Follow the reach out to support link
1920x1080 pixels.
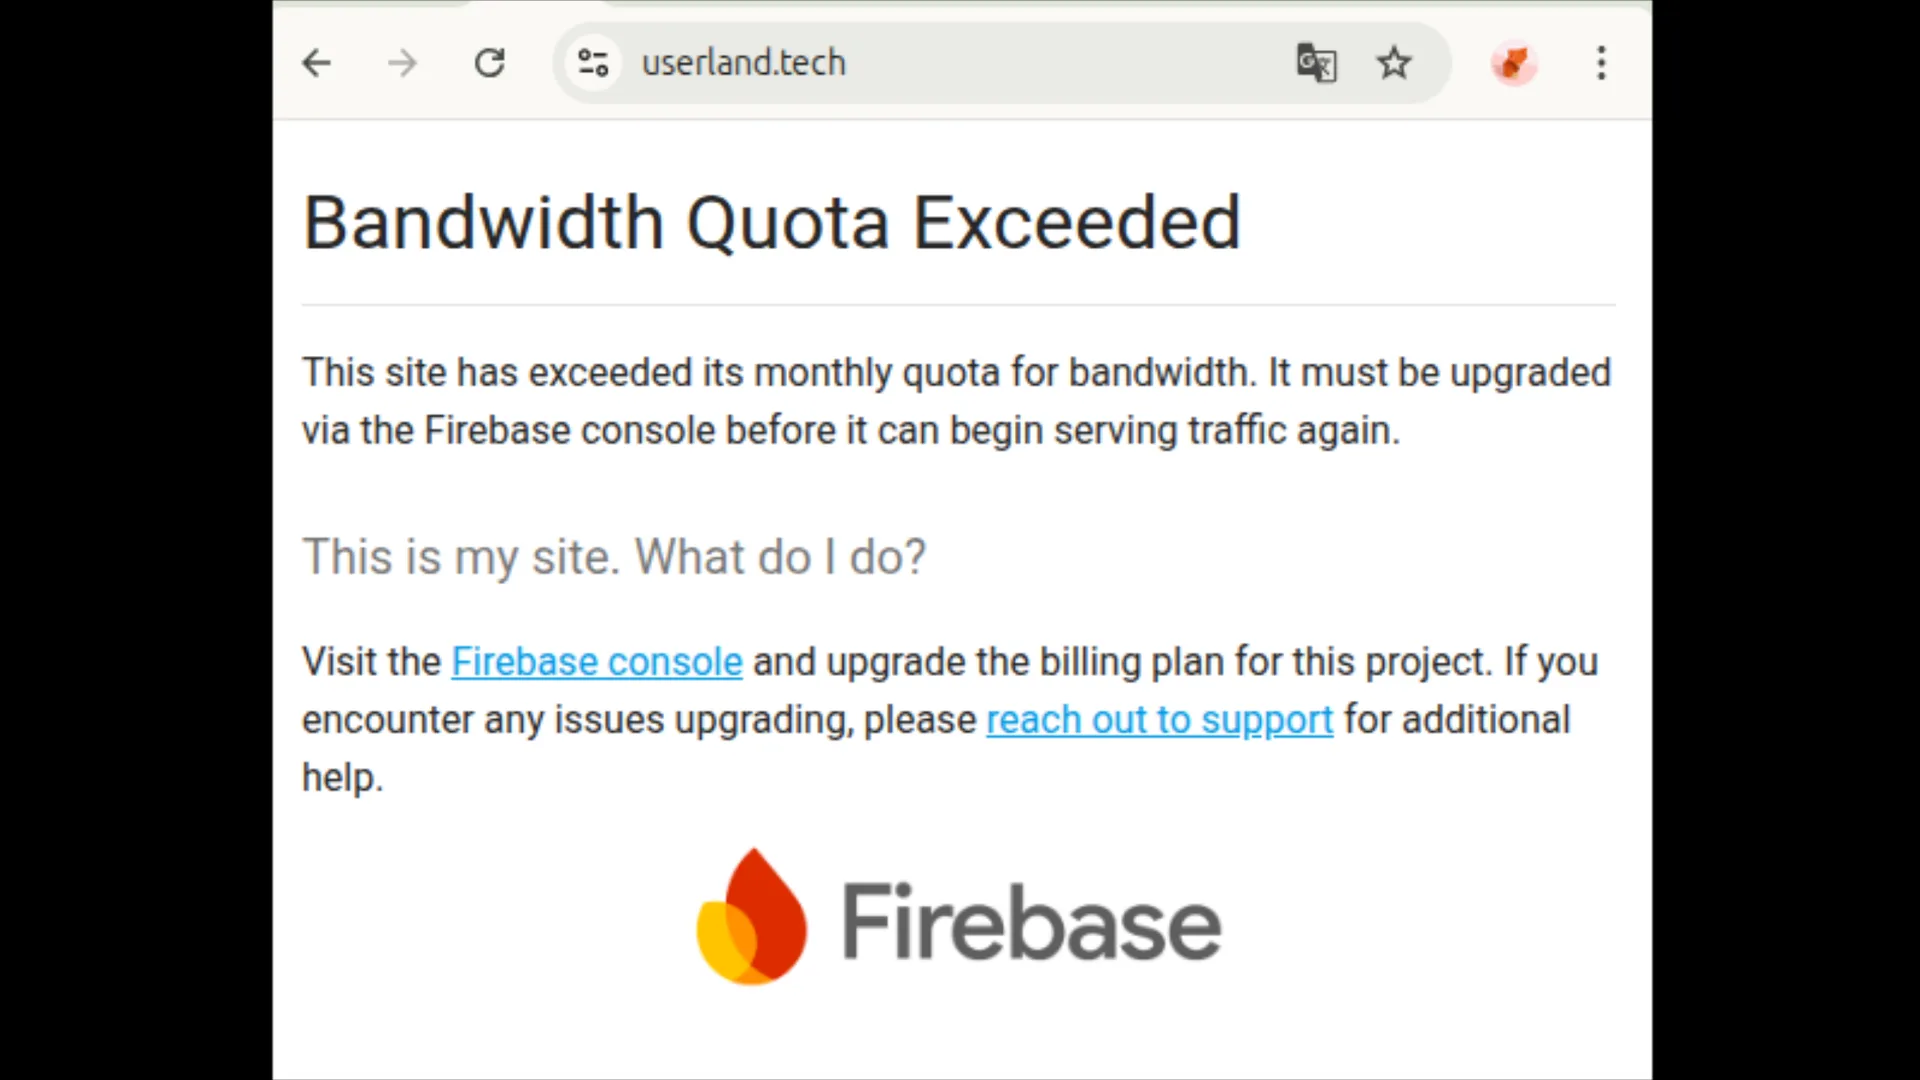(1160, 720)
